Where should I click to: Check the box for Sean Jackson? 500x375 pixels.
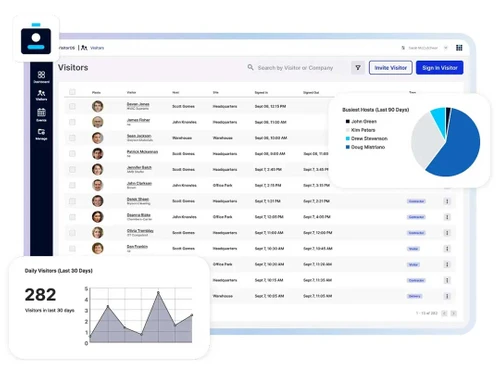pyautogui.click(x=72, y=138)
